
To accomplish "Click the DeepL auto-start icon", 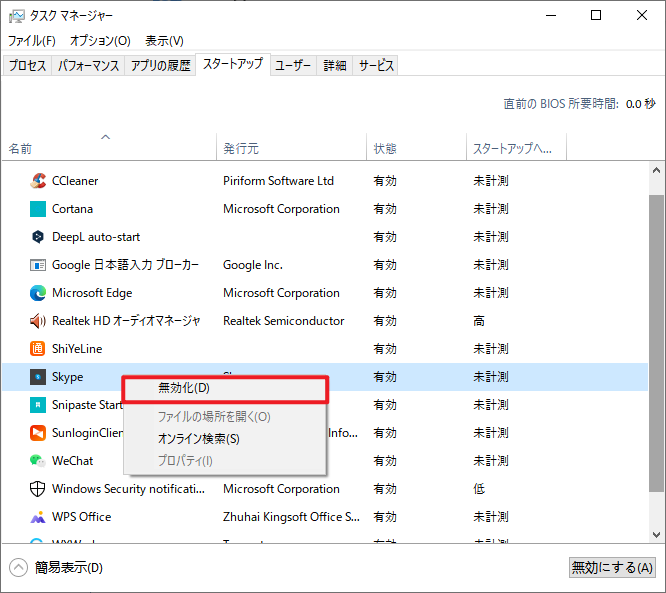I will (x=38, y=237).
